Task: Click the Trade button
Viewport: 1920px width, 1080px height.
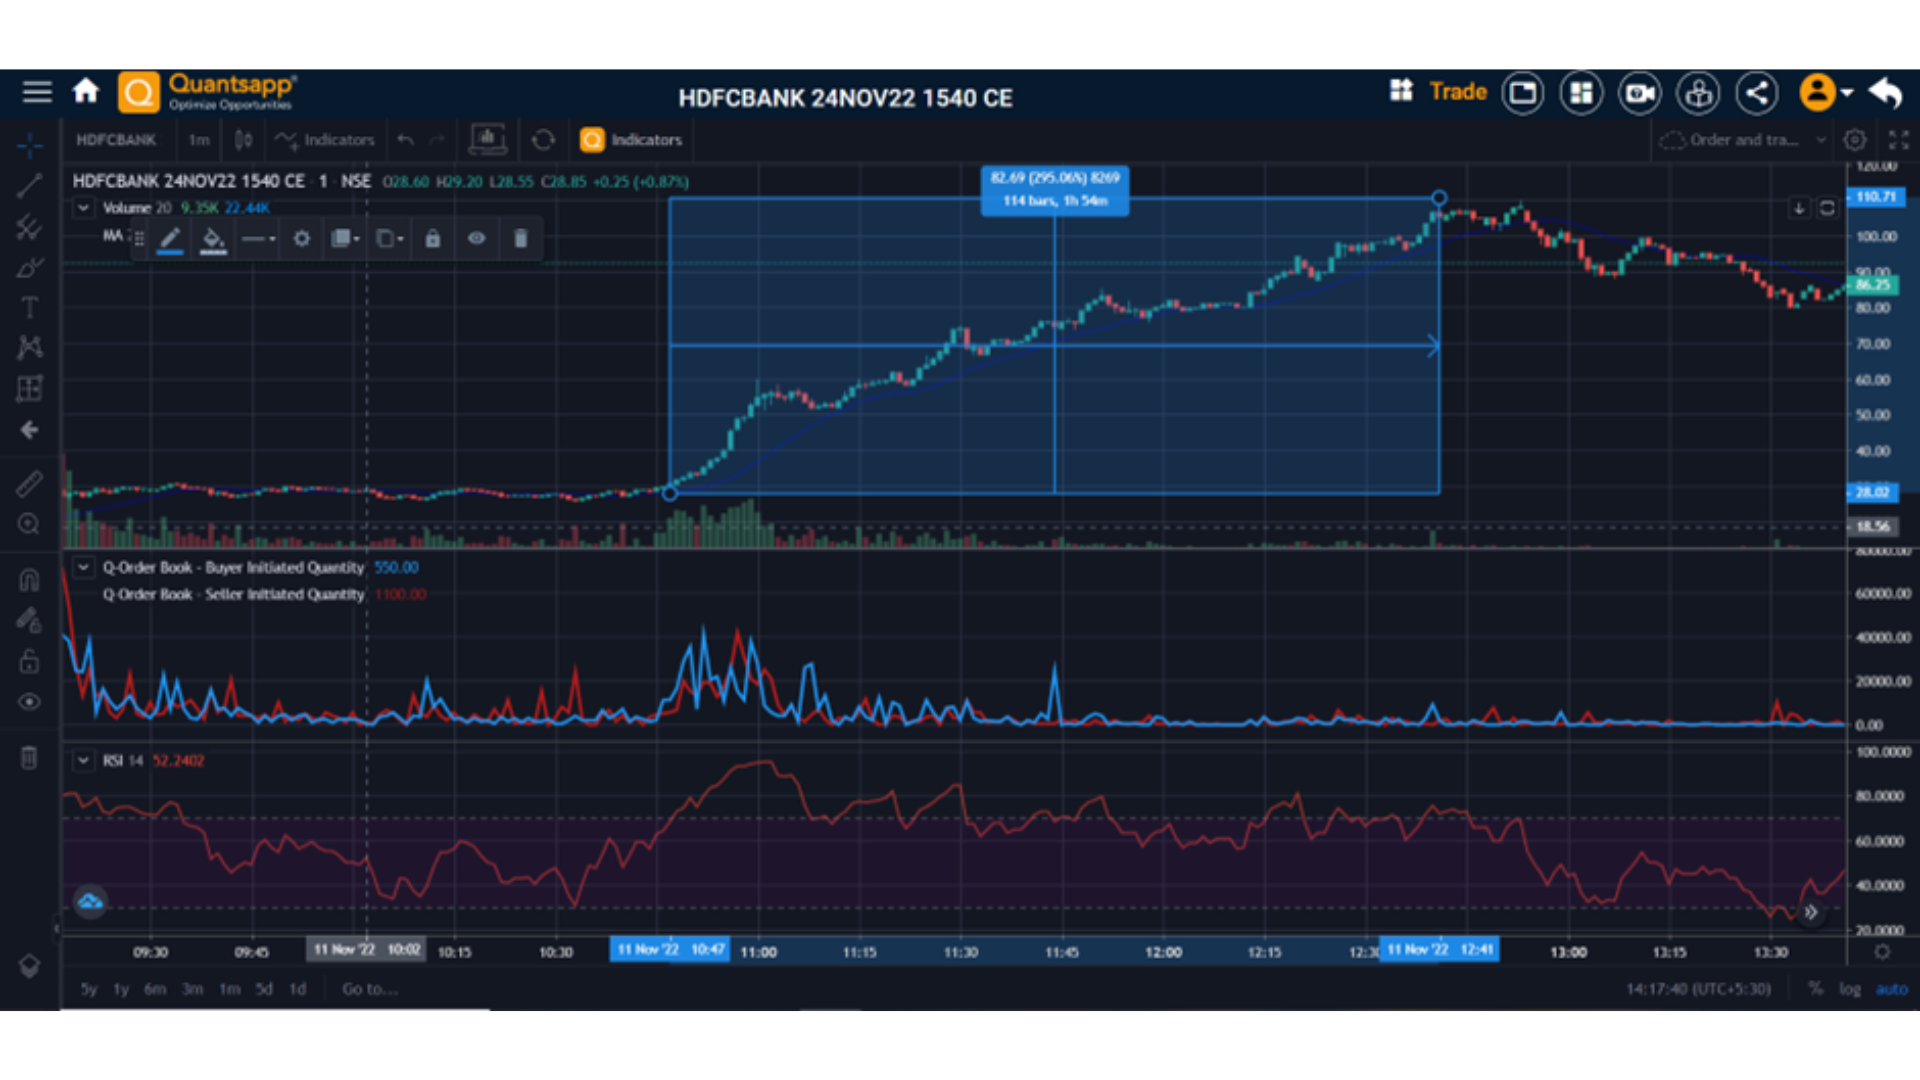Action: click(1458, 92)
